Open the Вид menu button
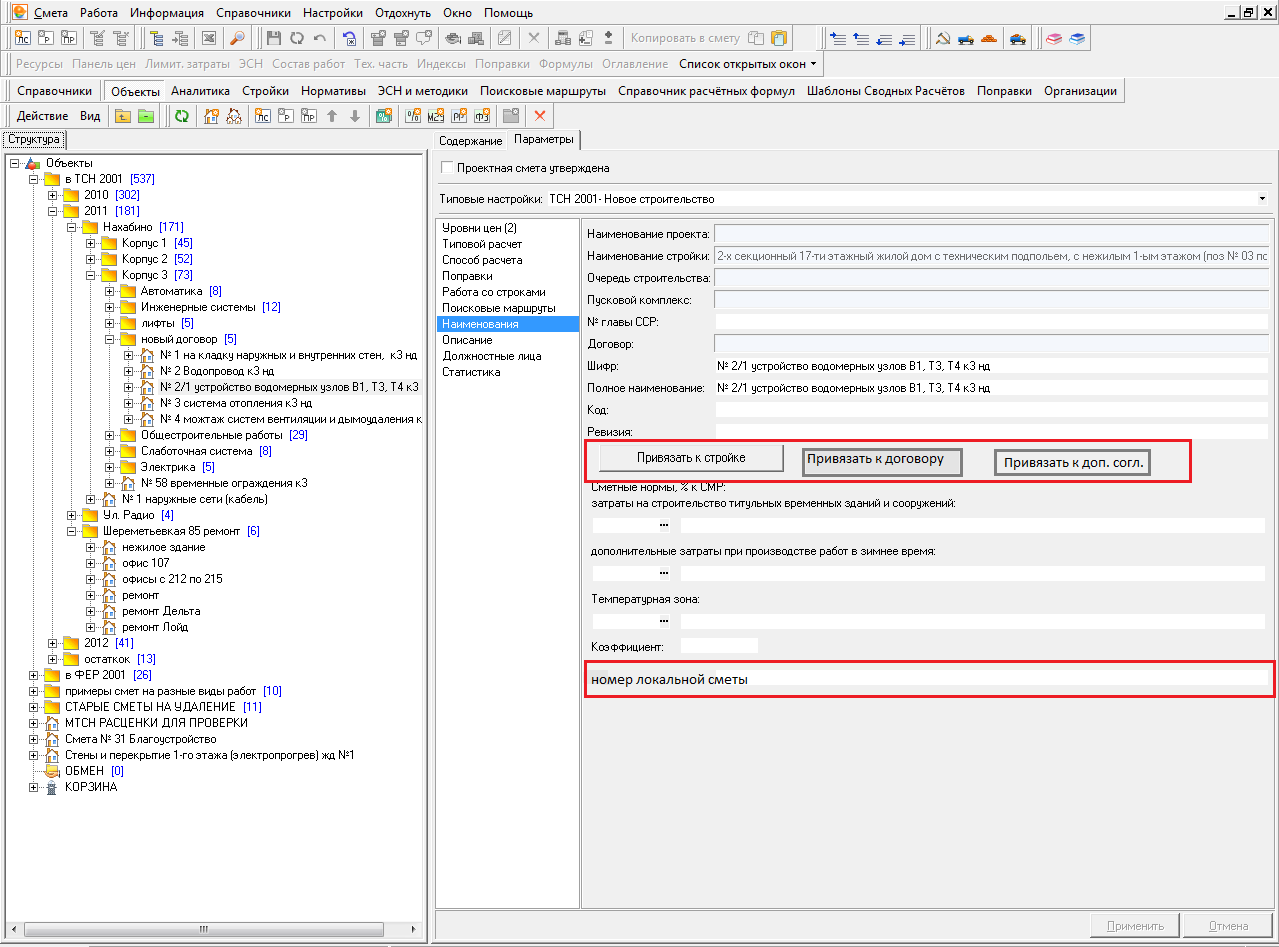This screenshot has height=947, width=1279. click(90, 116)
